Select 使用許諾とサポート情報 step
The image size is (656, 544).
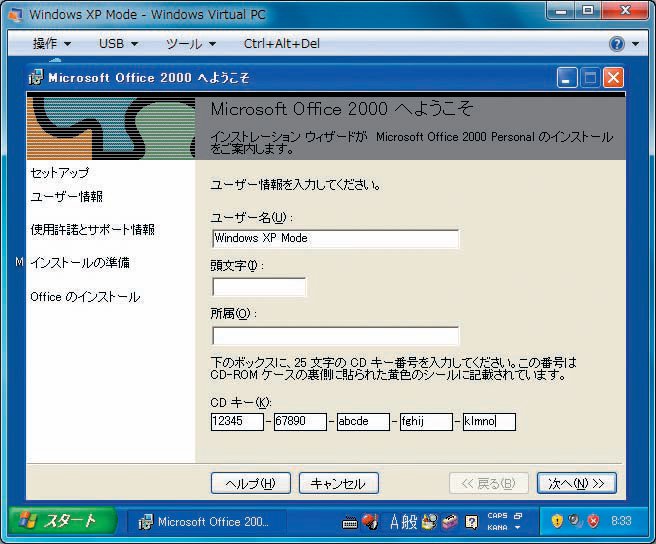point(92,230)
